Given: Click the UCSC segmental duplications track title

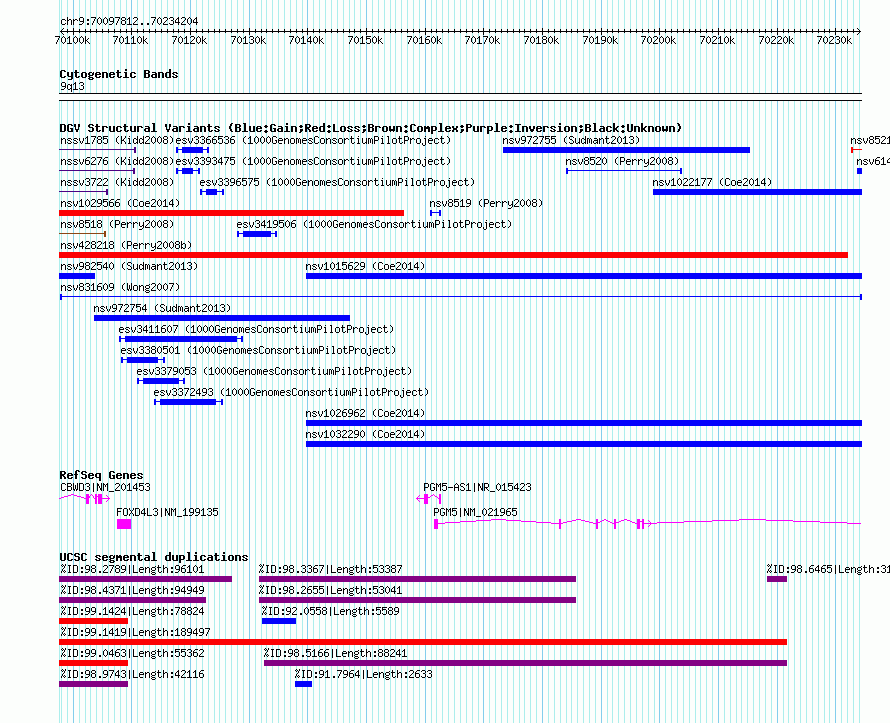Looking at the screenshot, I should coord(154,557).
